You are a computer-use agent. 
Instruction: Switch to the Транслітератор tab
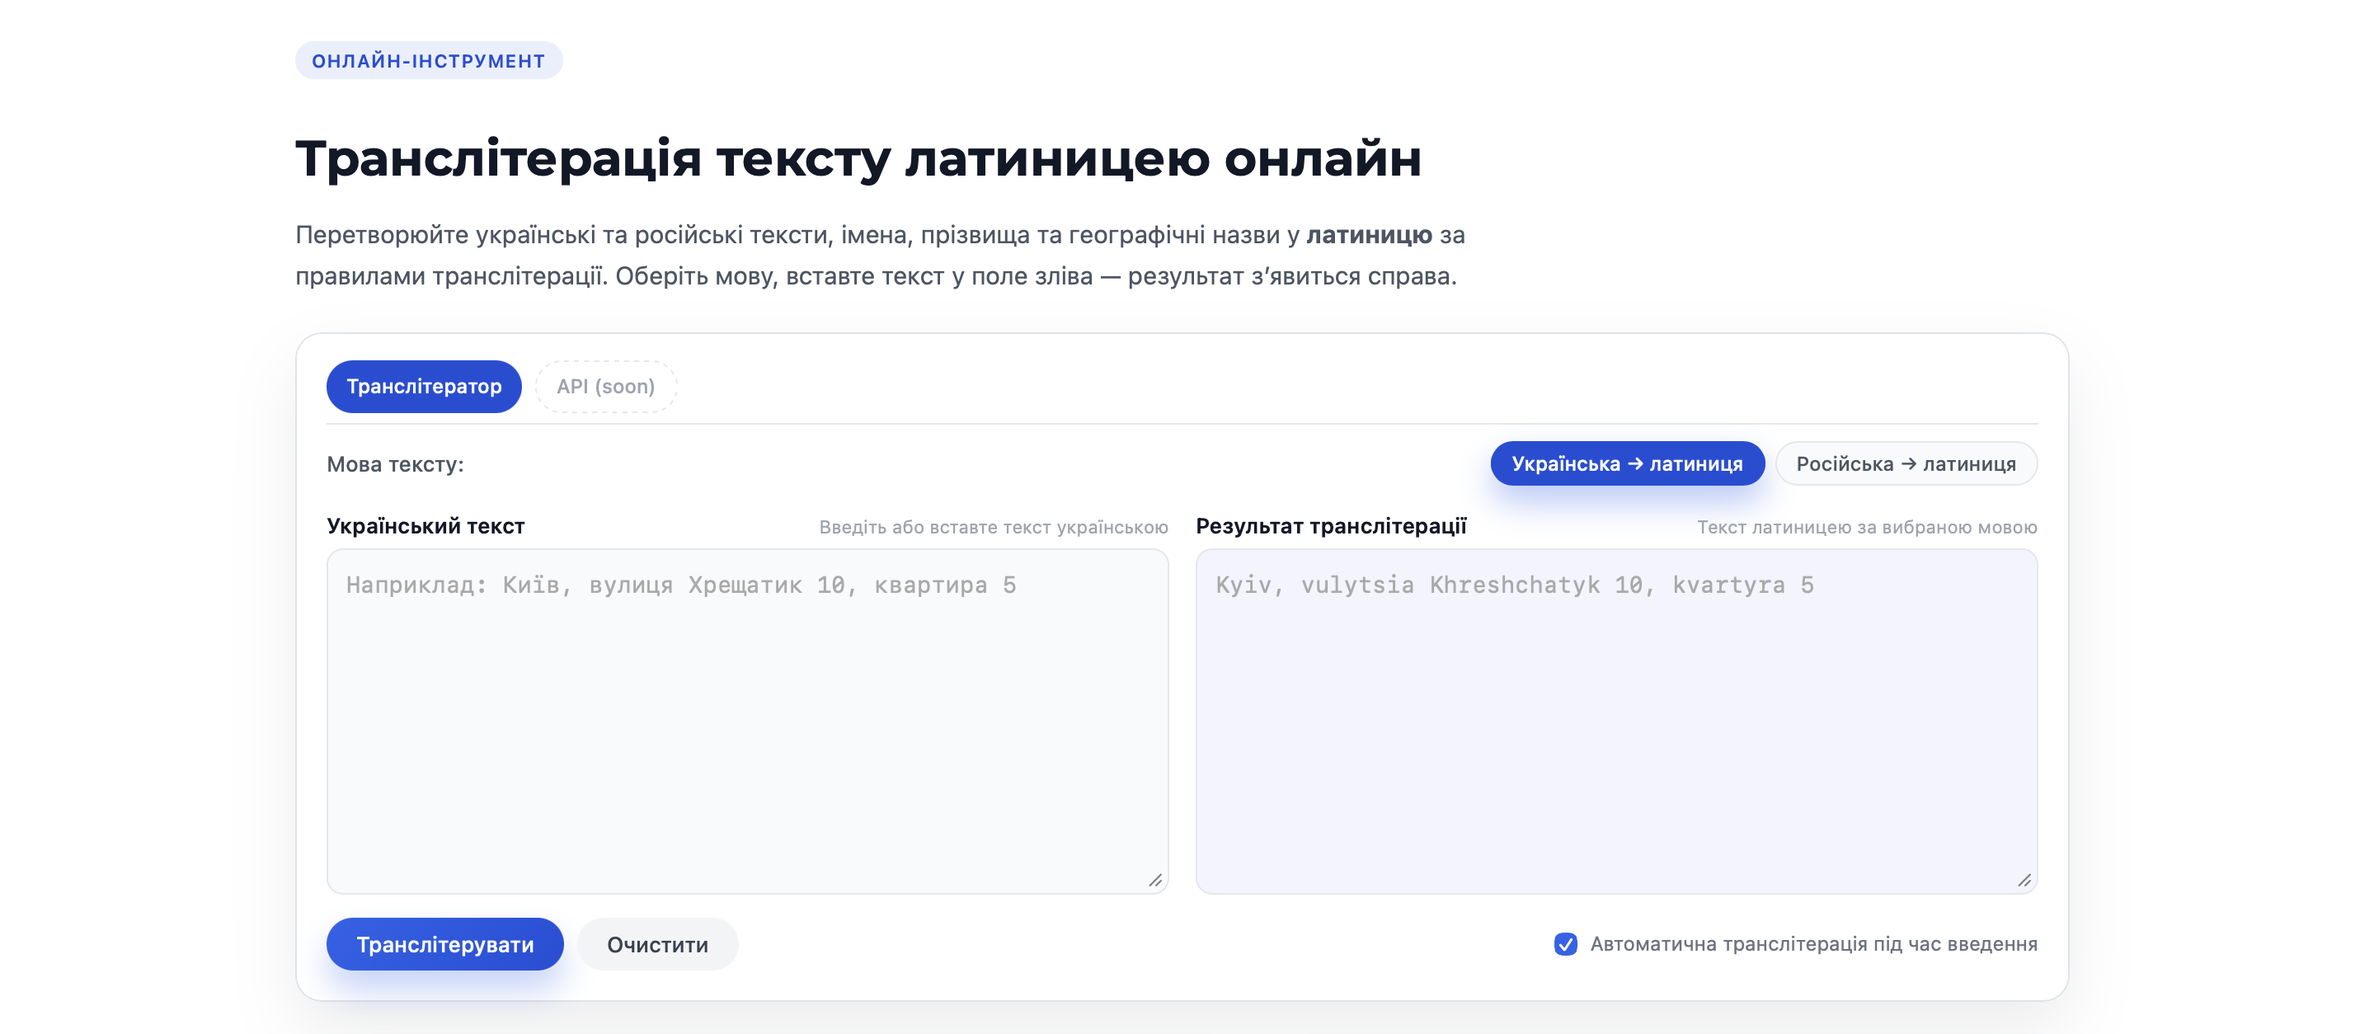424,387
